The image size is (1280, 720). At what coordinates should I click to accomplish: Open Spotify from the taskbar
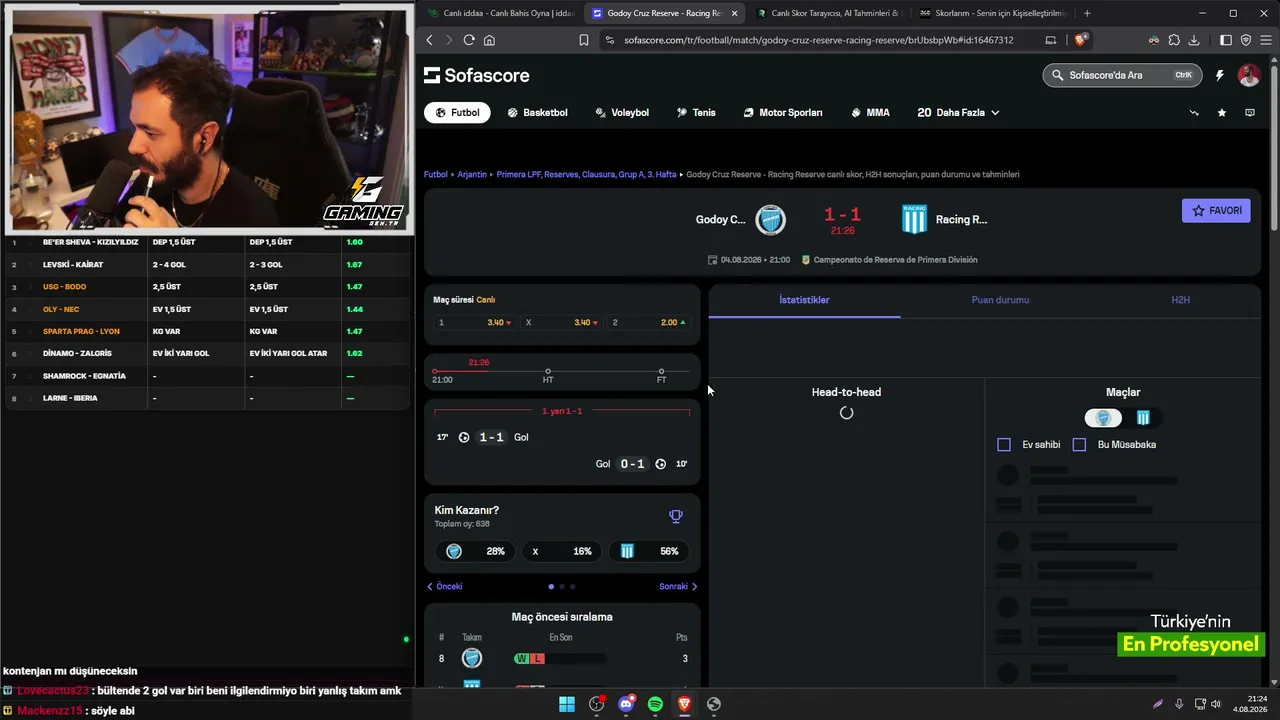point(655,704)
